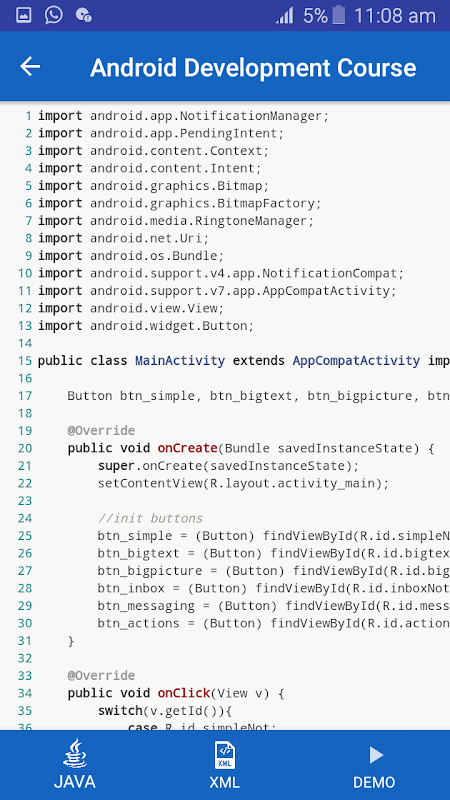The height and width of the screenshot is (800, 450).
Task: Tap the super.onCreate call line
Action: point(229,466)
